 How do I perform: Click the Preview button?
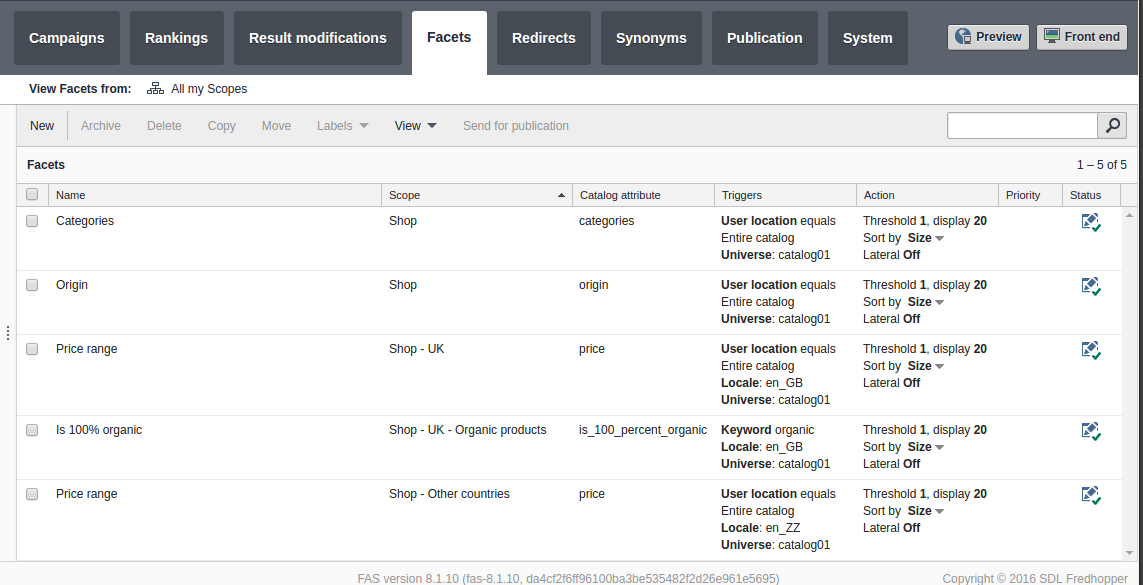[x=988, y=36]
